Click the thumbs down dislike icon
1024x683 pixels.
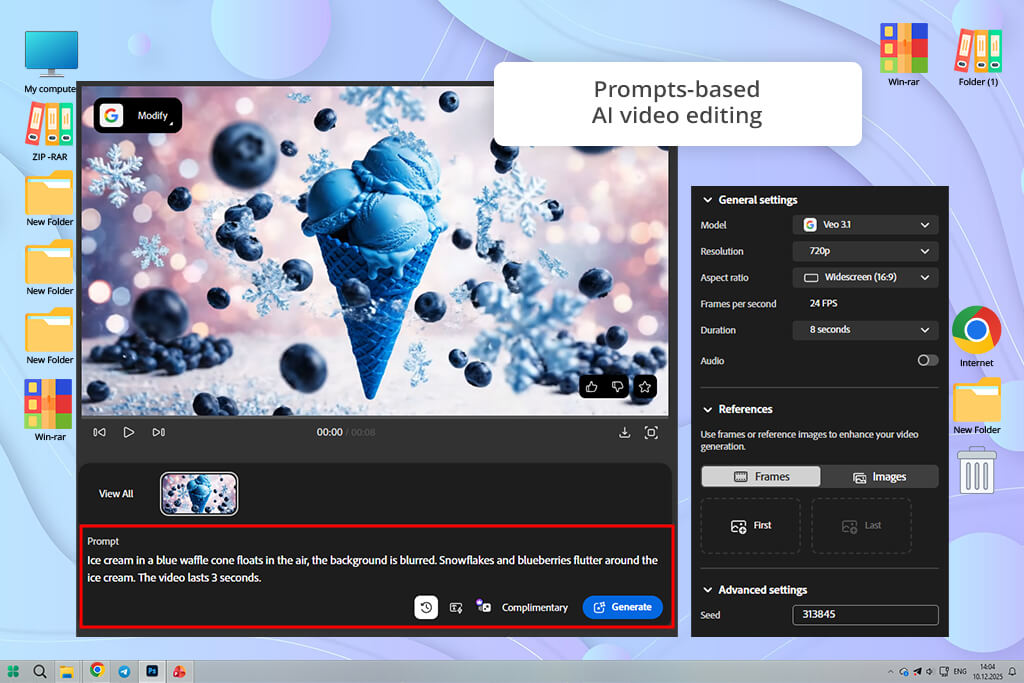pyautogui.click(x=618, y=387)
